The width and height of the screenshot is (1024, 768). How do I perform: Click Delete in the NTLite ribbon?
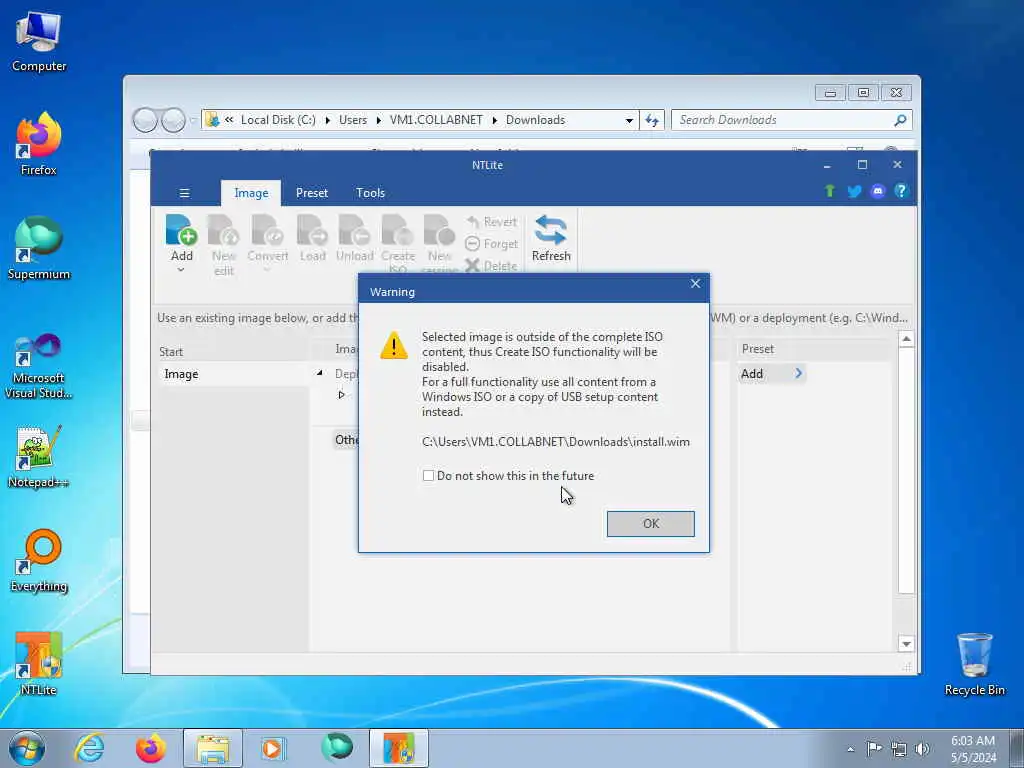click(491, 266)
